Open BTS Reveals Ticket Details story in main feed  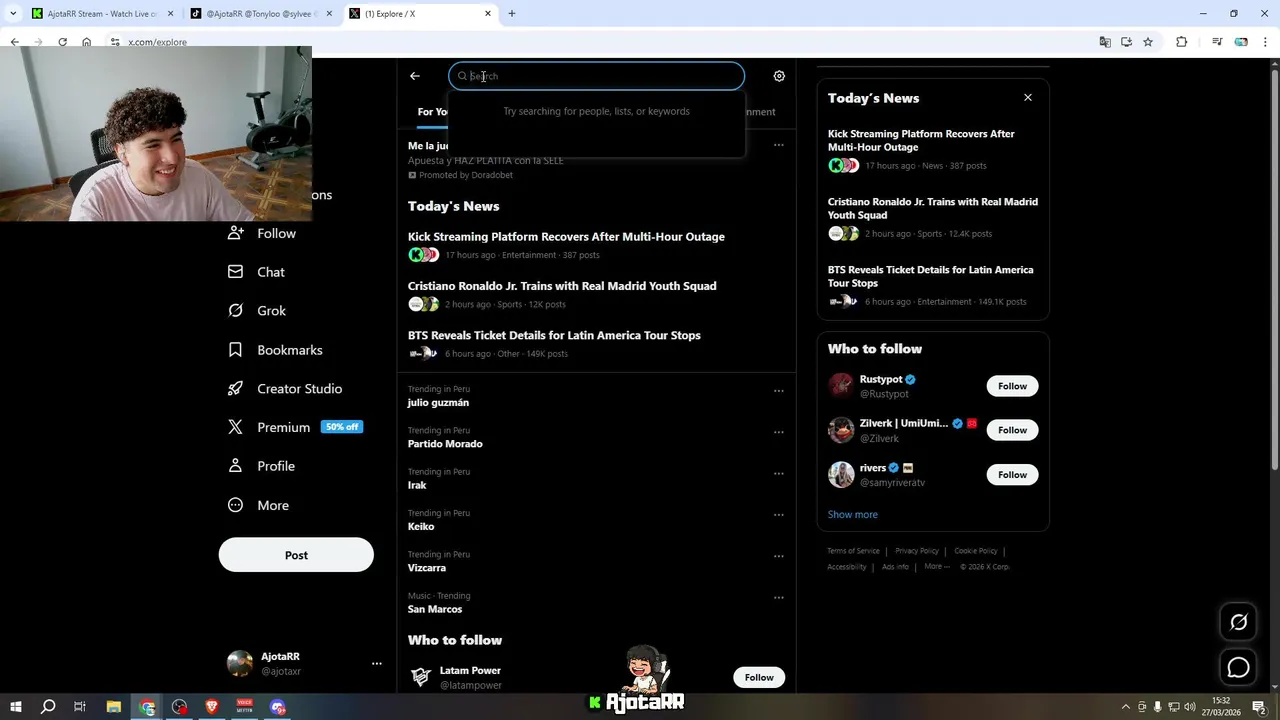point(554,335)
